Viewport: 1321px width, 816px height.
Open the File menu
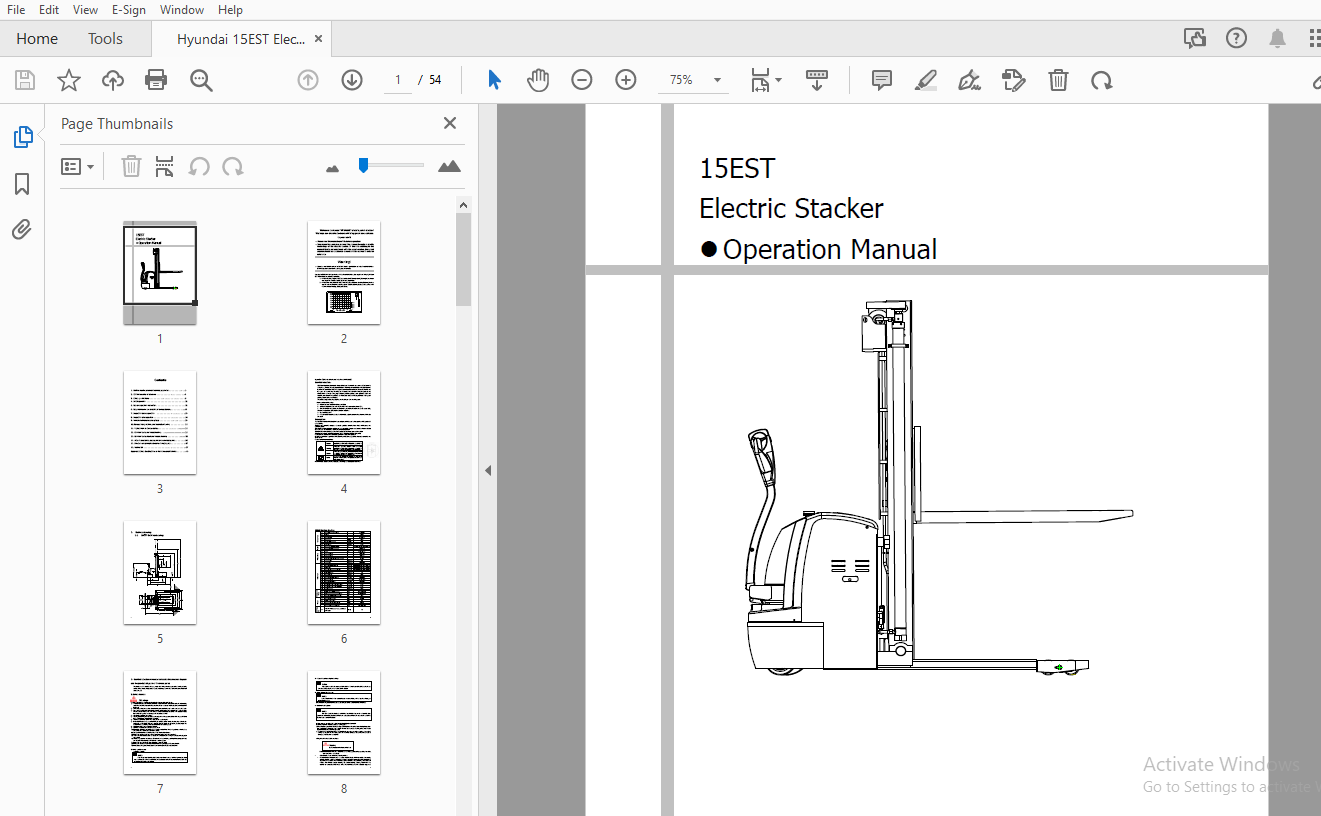click(x=16, y=9)
